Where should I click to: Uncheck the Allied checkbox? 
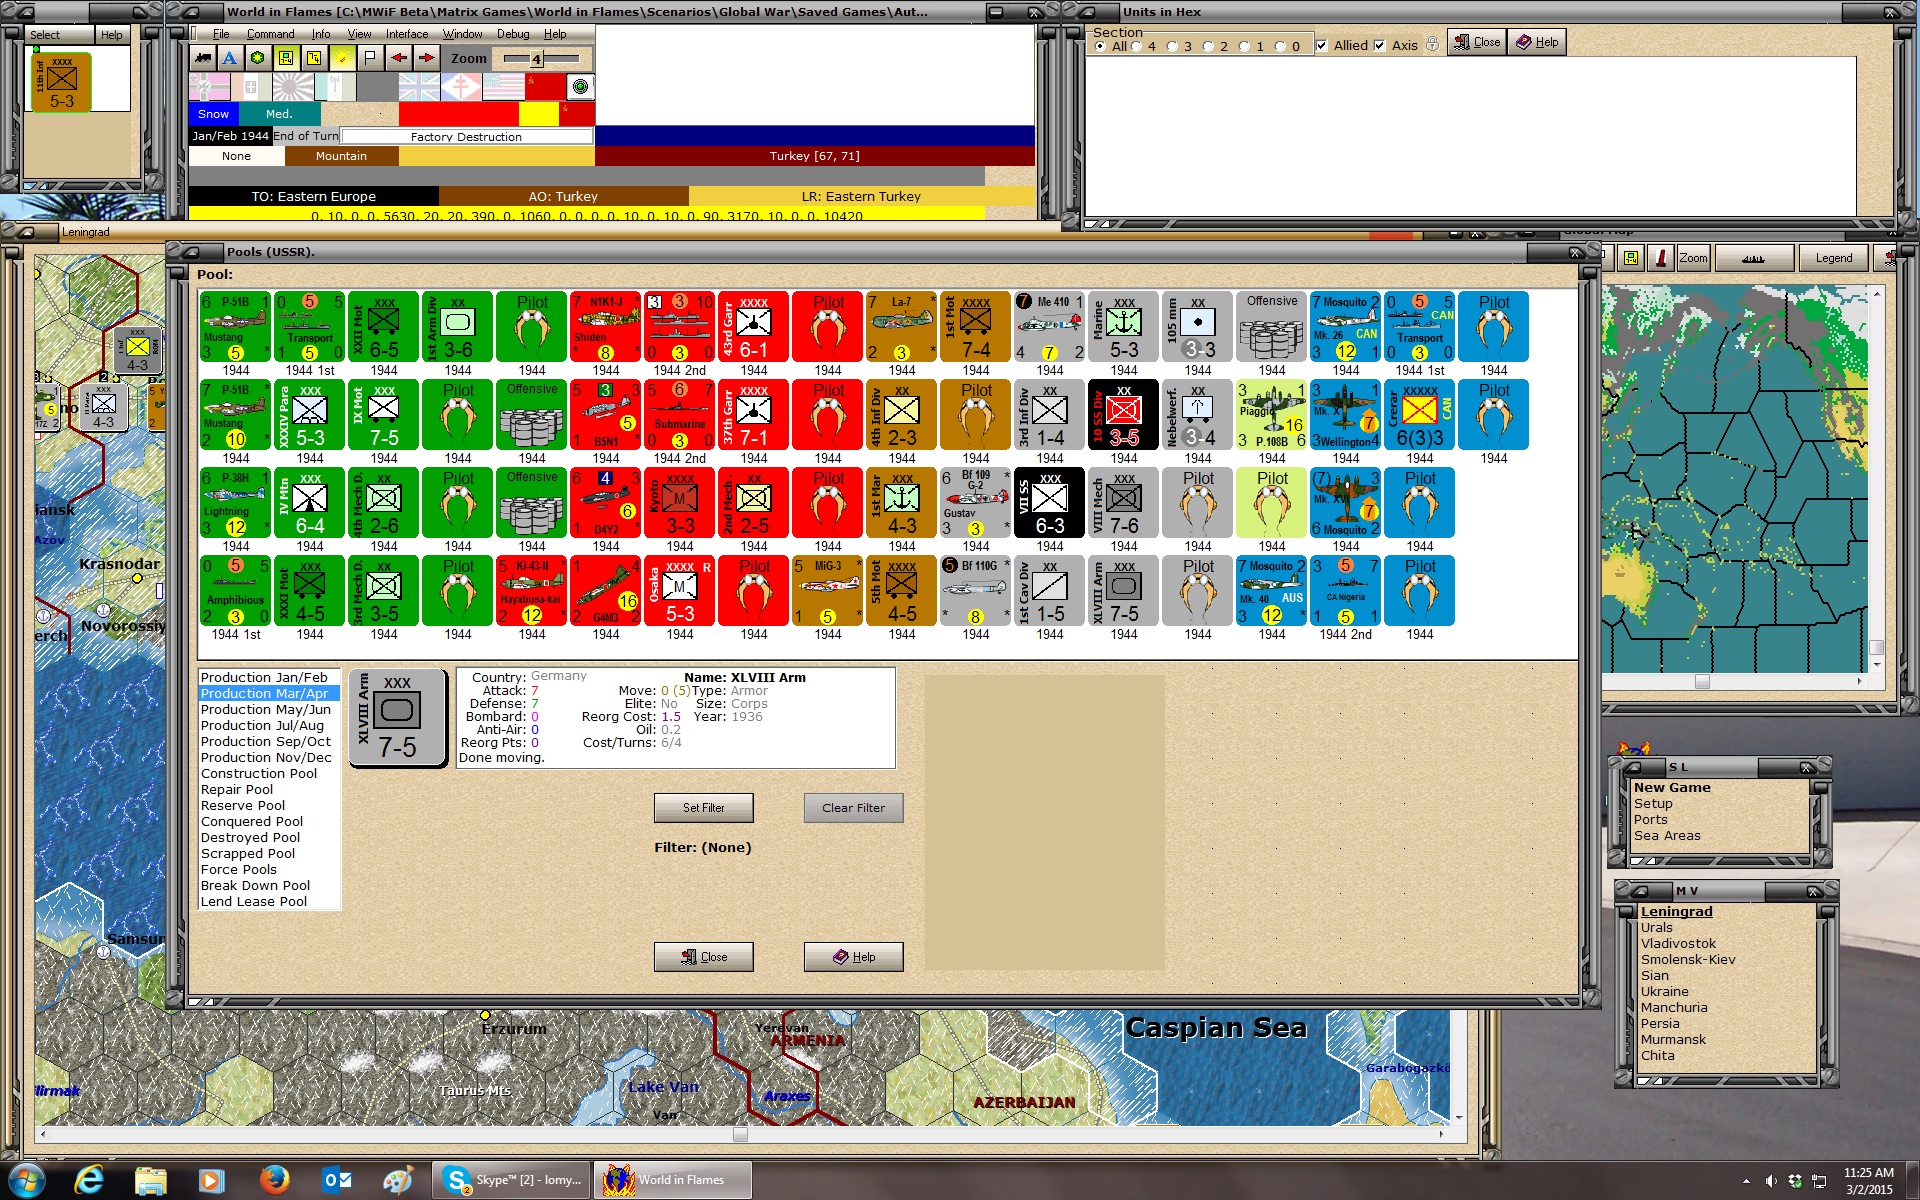tap(1322, 45)
